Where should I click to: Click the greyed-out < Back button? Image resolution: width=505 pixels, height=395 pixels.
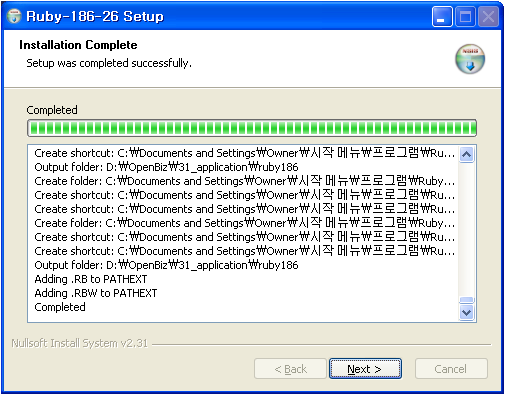point(290,369)
